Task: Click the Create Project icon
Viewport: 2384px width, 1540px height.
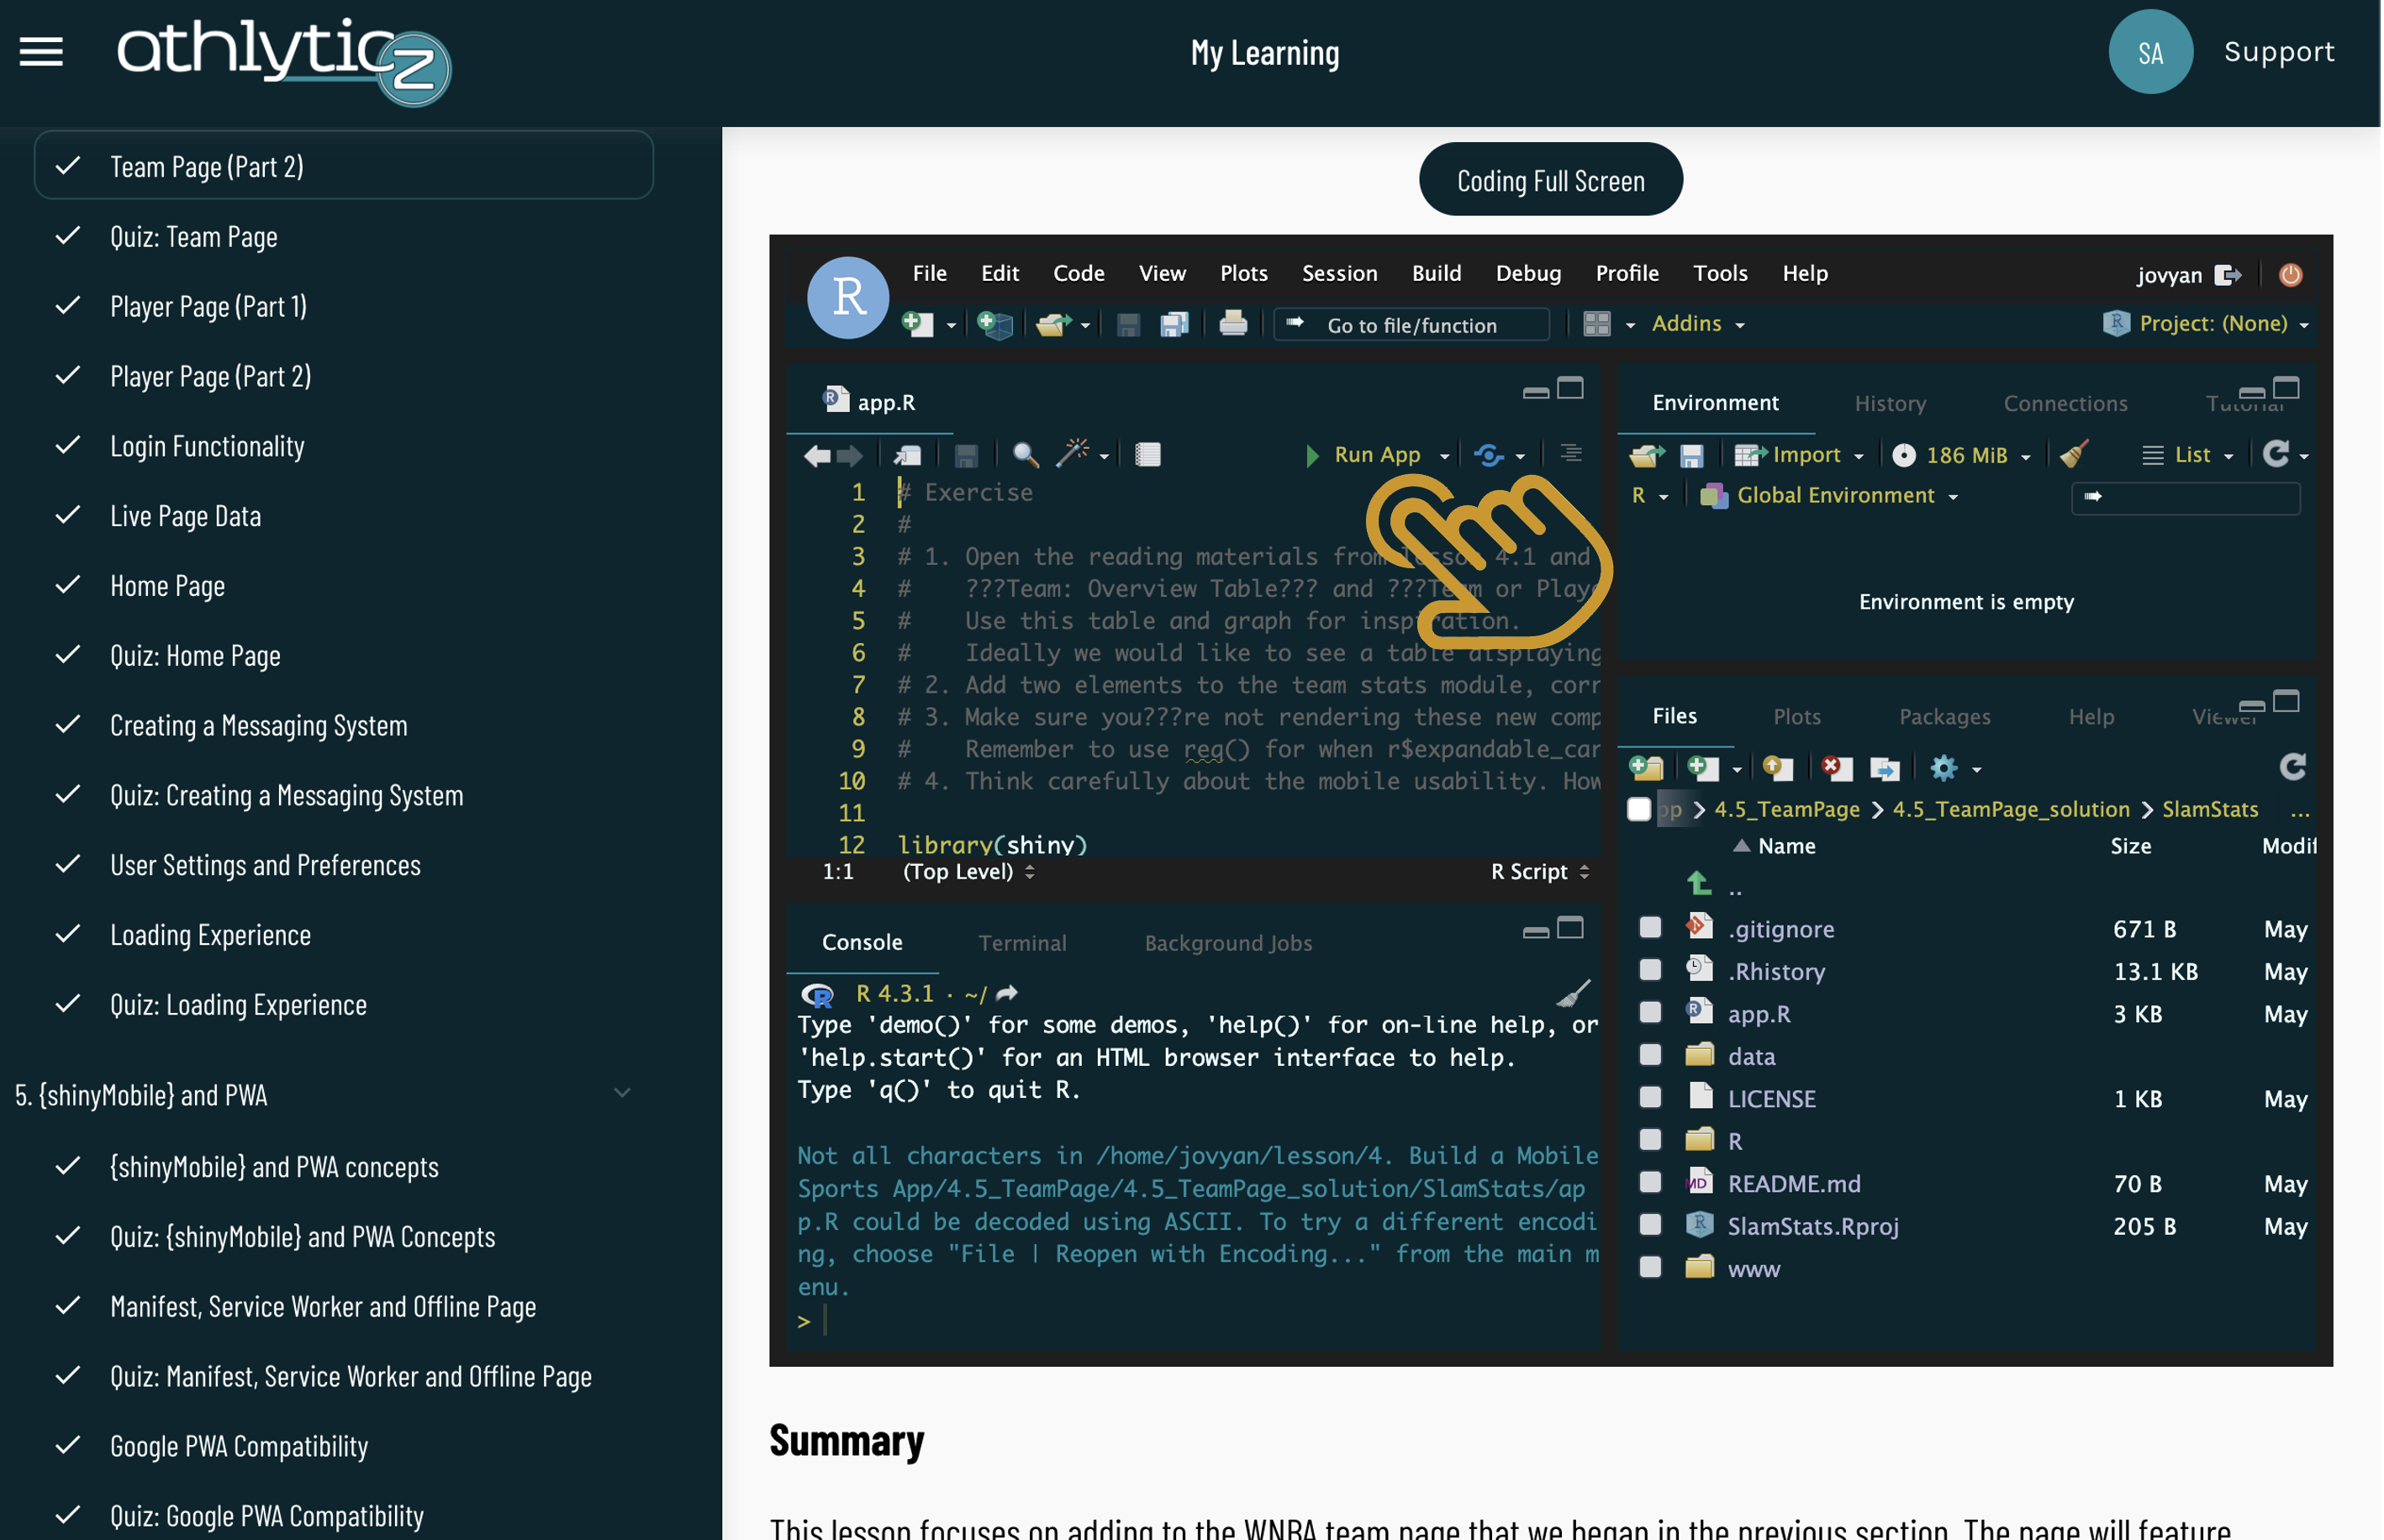Action: pos(995,324)
